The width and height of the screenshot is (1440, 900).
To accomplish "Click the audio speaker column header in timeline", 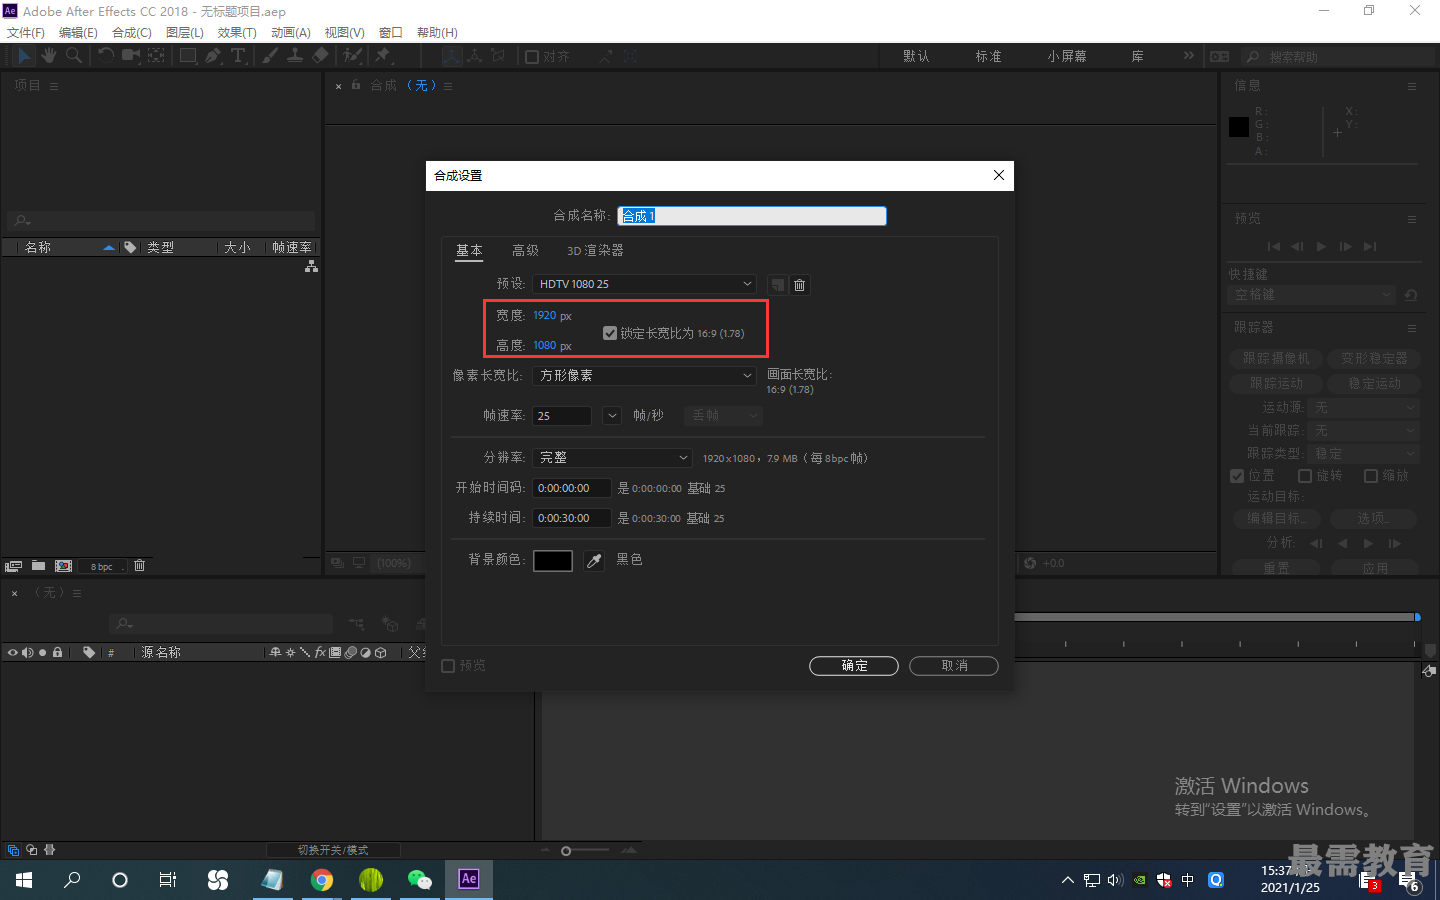I will [28, 653].
